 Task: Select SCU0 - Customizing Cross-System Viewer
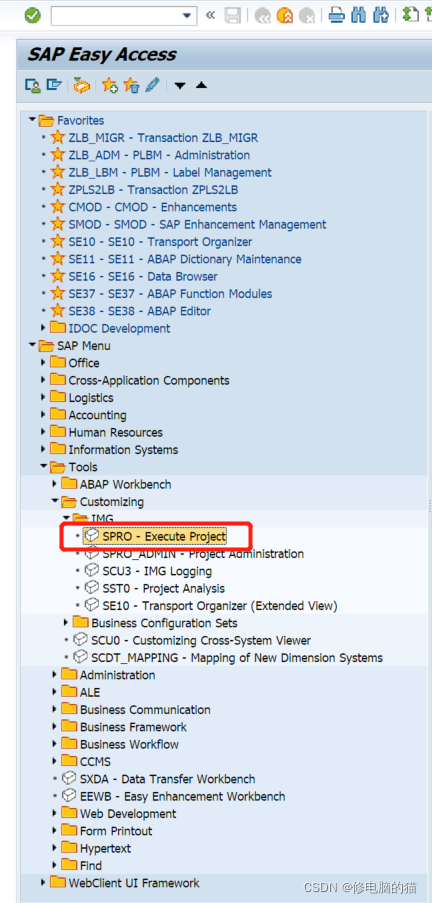tap(201, 640)
